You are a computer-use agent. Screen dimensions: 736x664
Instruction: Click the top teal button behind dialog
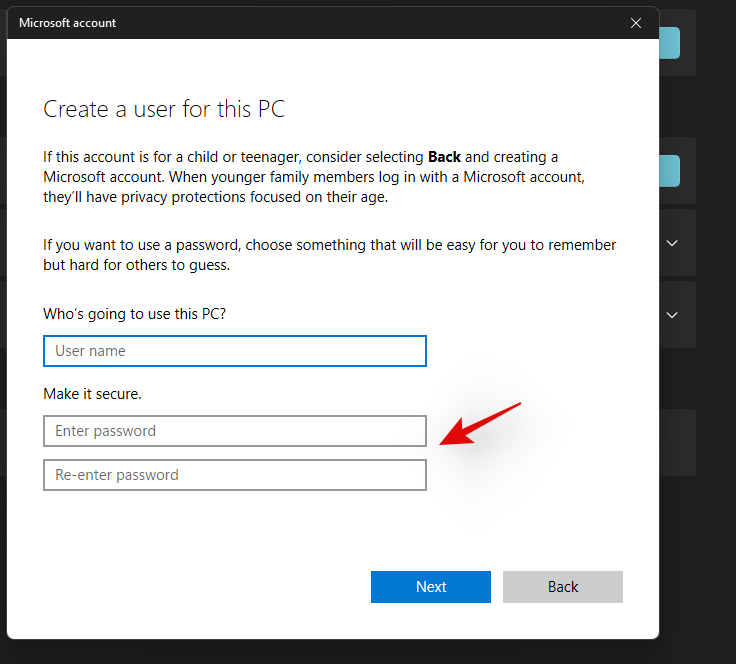coord(670,43)
